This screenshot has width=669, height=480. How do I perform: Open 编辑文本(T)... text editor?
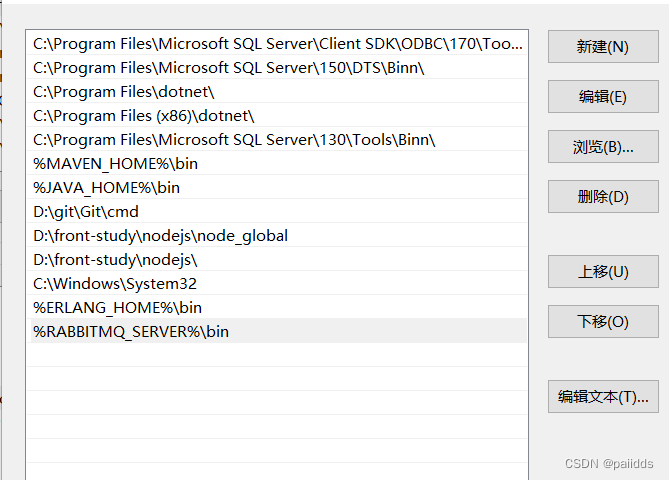pos(603,396)
